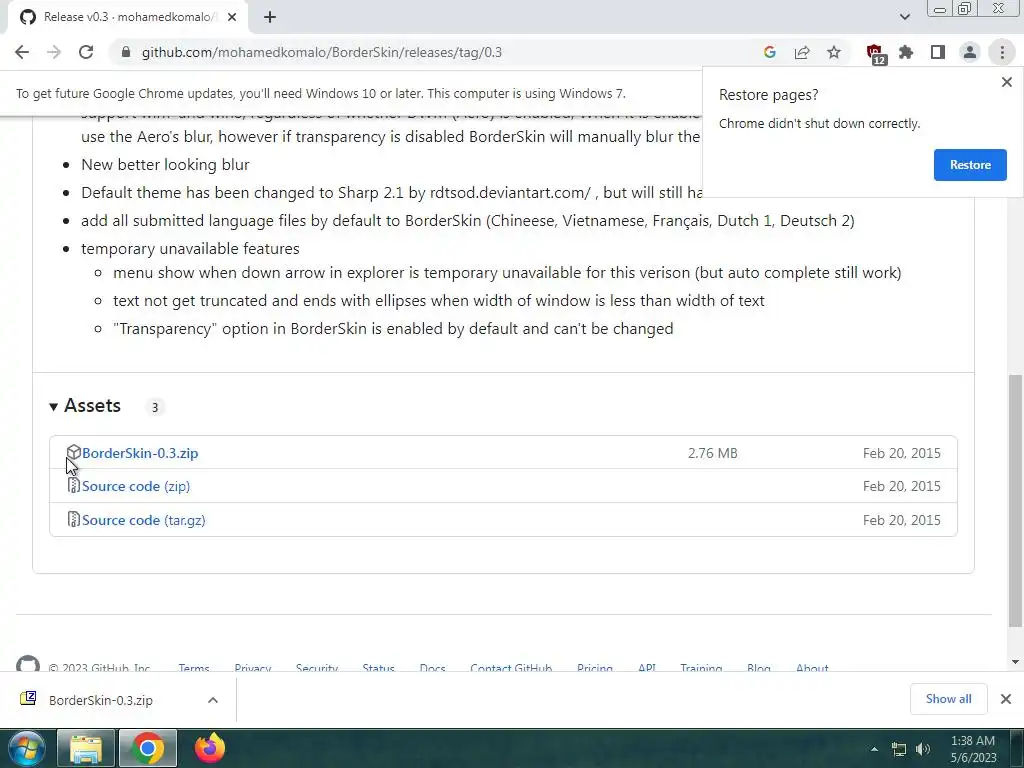Viewport: 1024px width, 768px height.
Task: Open downloaded BorderSkin-0.3.zip in download bar
Action: 101,700
